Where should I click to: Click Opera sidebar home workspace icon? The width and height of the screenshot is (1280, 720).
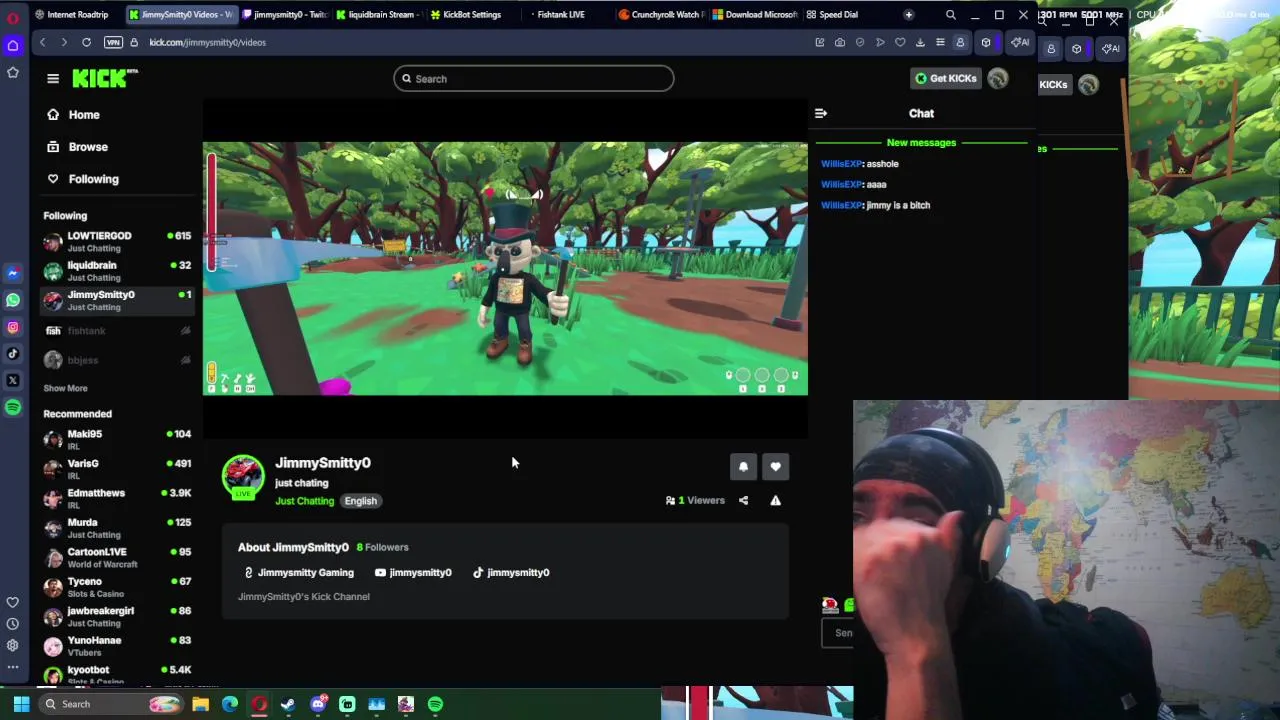pos(13,46)
